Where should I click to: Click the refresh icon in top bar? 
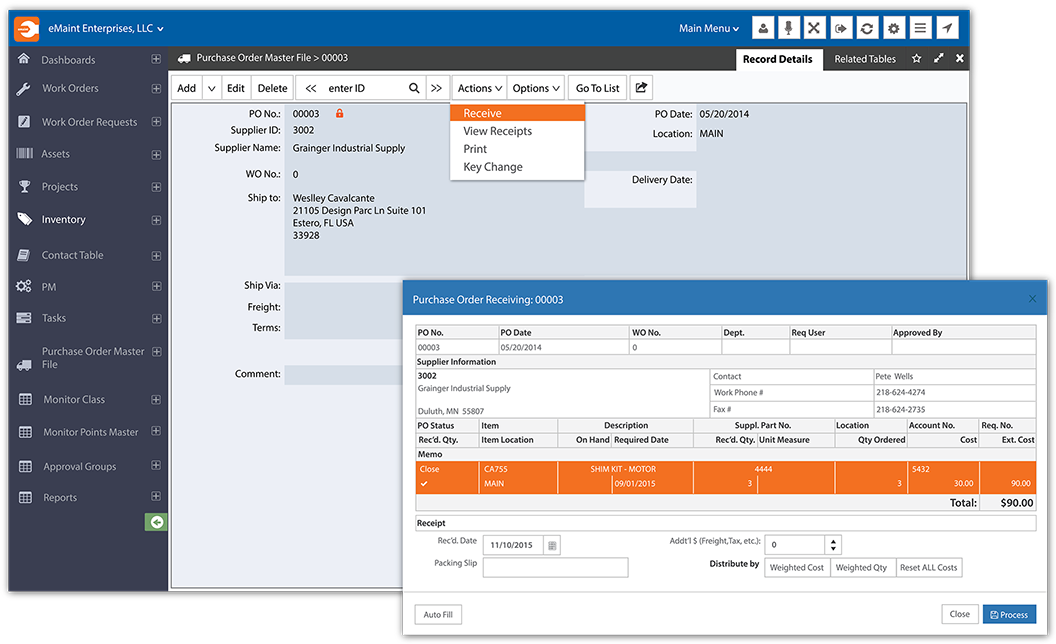(867, 28)
